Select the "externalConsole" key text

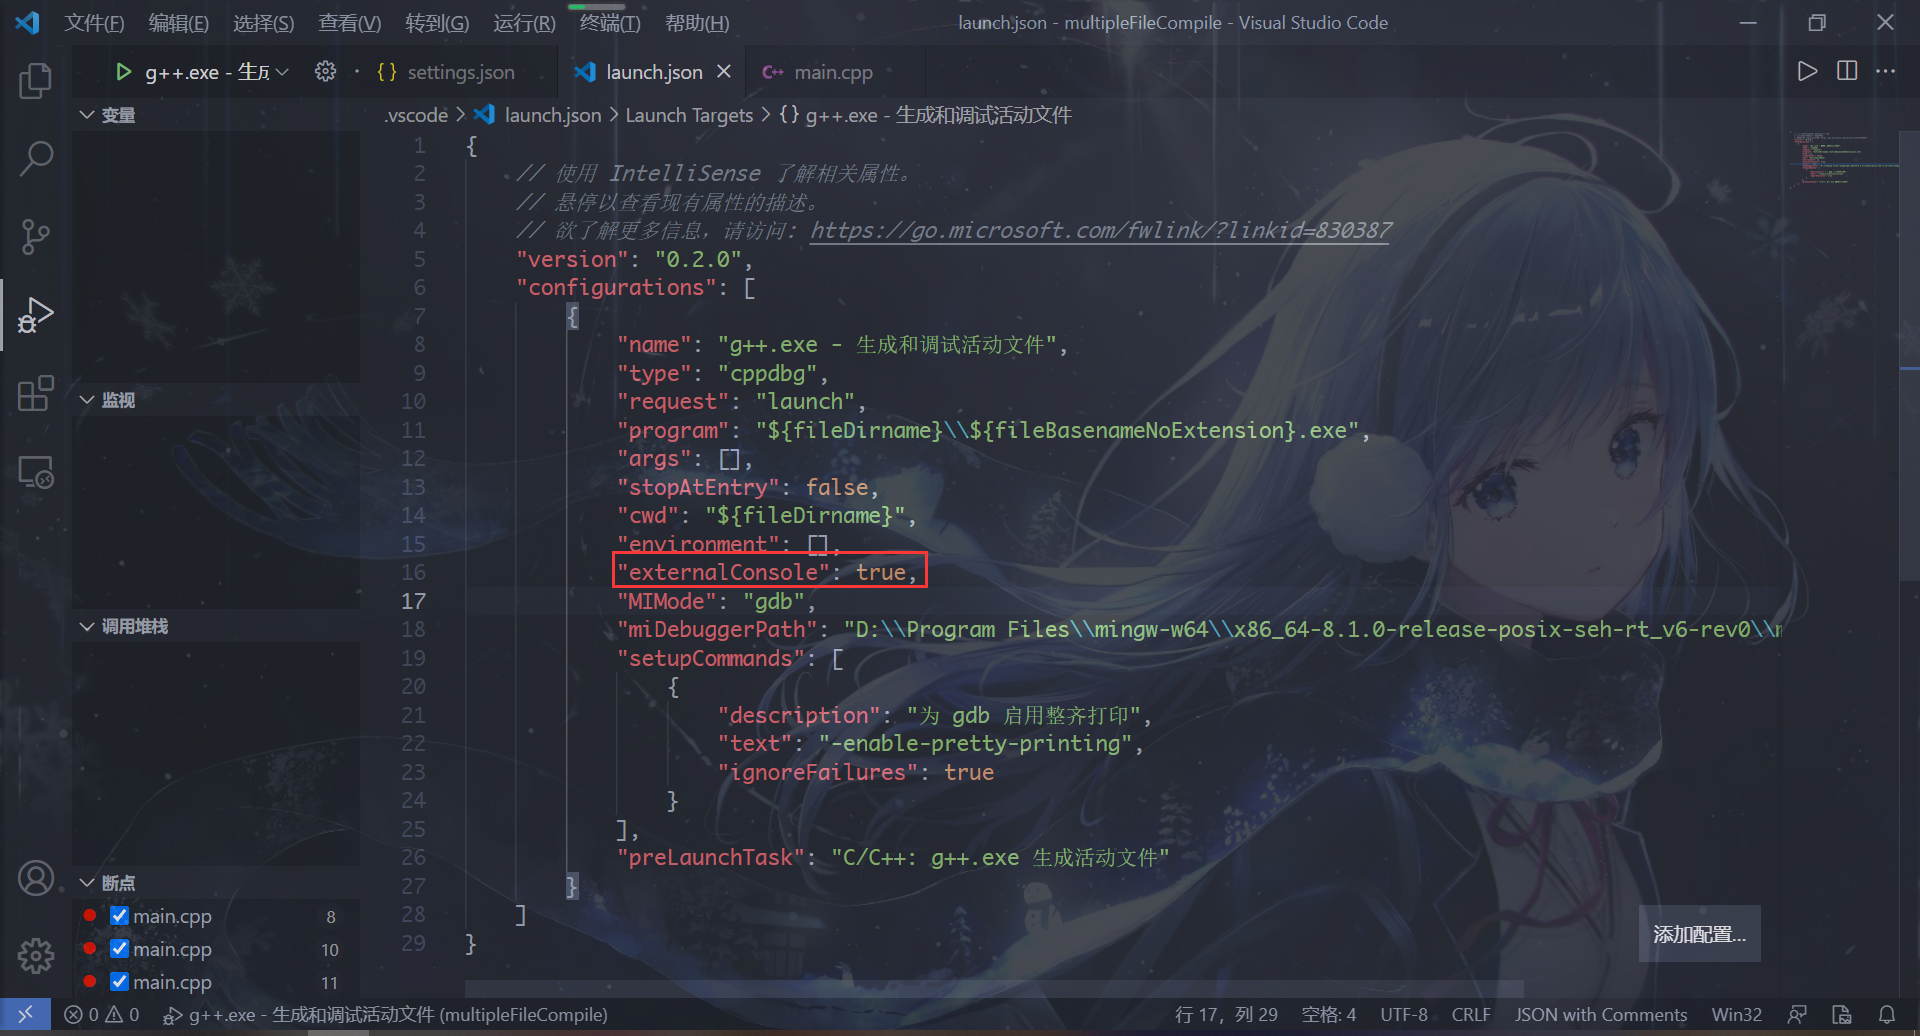tap(723, 572)
